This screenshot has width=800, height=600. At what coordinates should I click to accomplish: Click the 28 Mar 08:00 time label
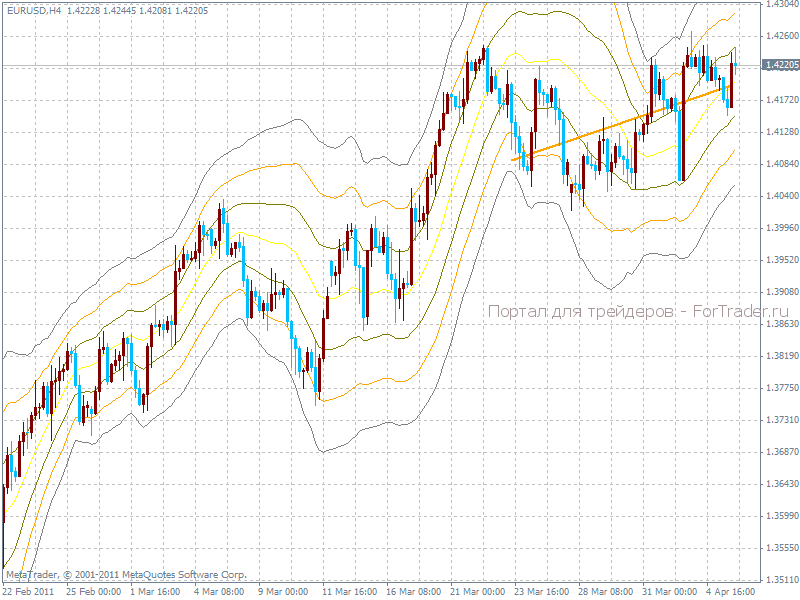coord(605,591)
